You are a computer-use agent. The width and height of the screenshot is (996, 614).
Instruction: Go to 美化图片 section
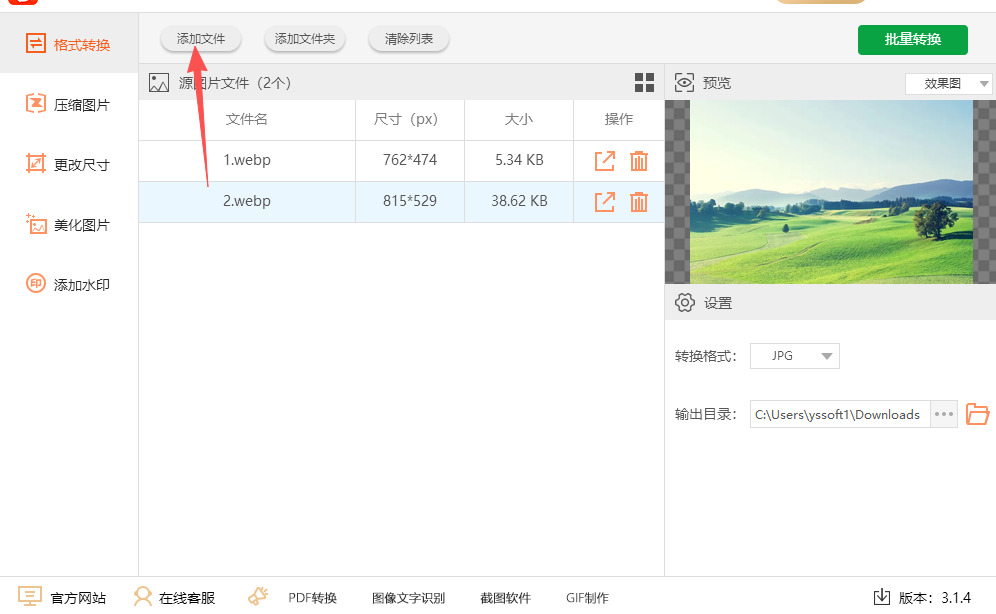tap(68, 225)
